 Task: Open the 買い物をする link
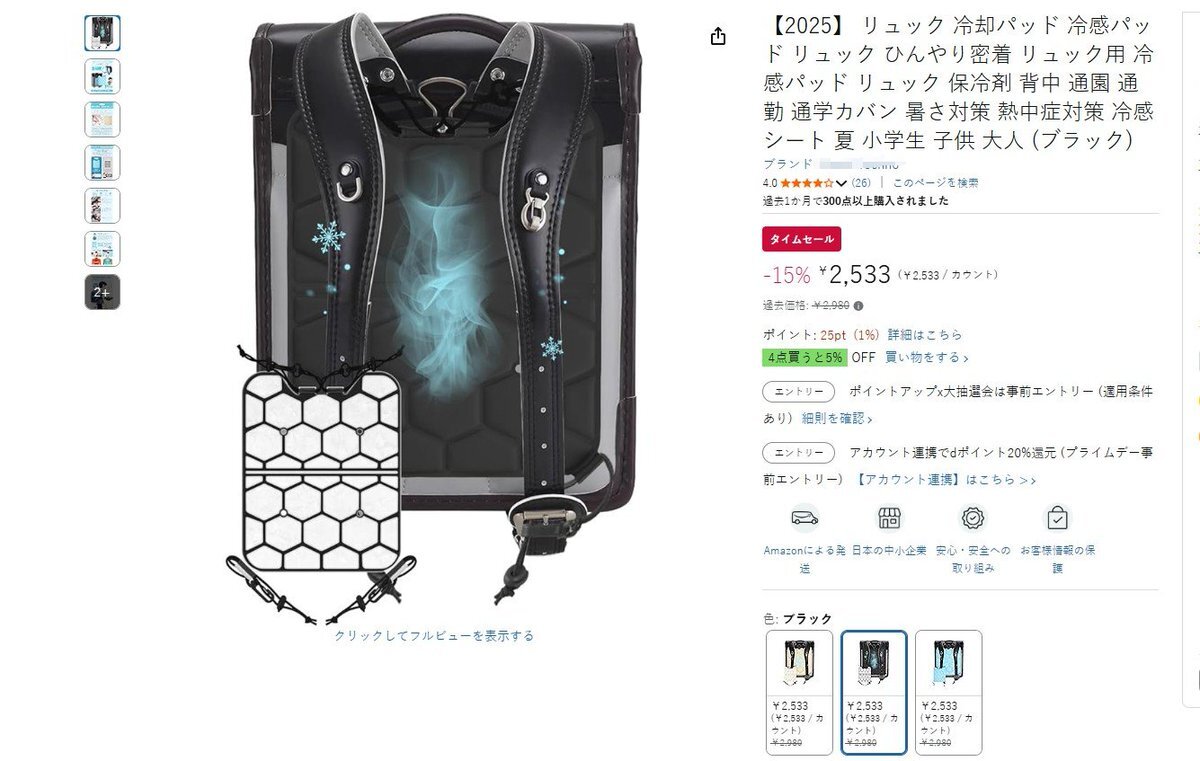926,357
